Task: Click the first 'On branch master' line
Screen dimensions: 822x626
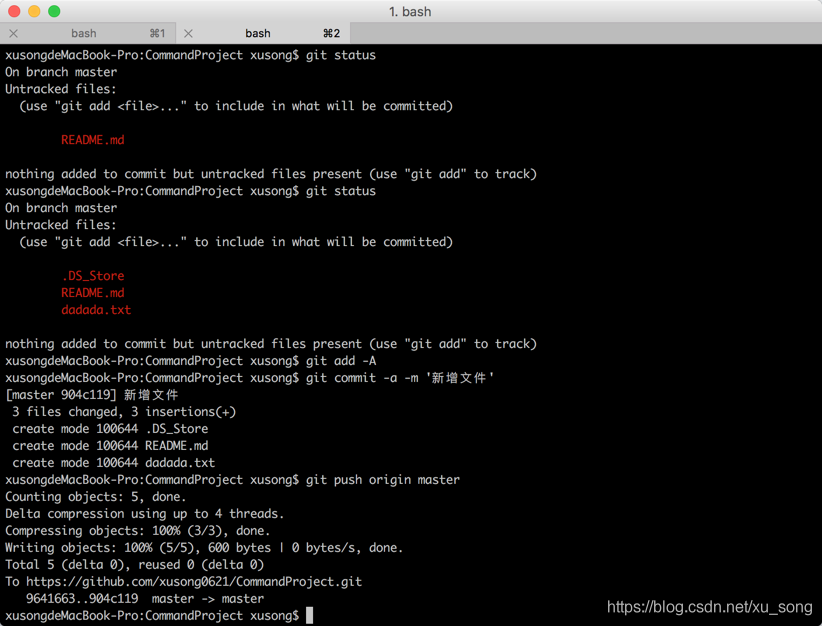Action: [x=61, y=72]
